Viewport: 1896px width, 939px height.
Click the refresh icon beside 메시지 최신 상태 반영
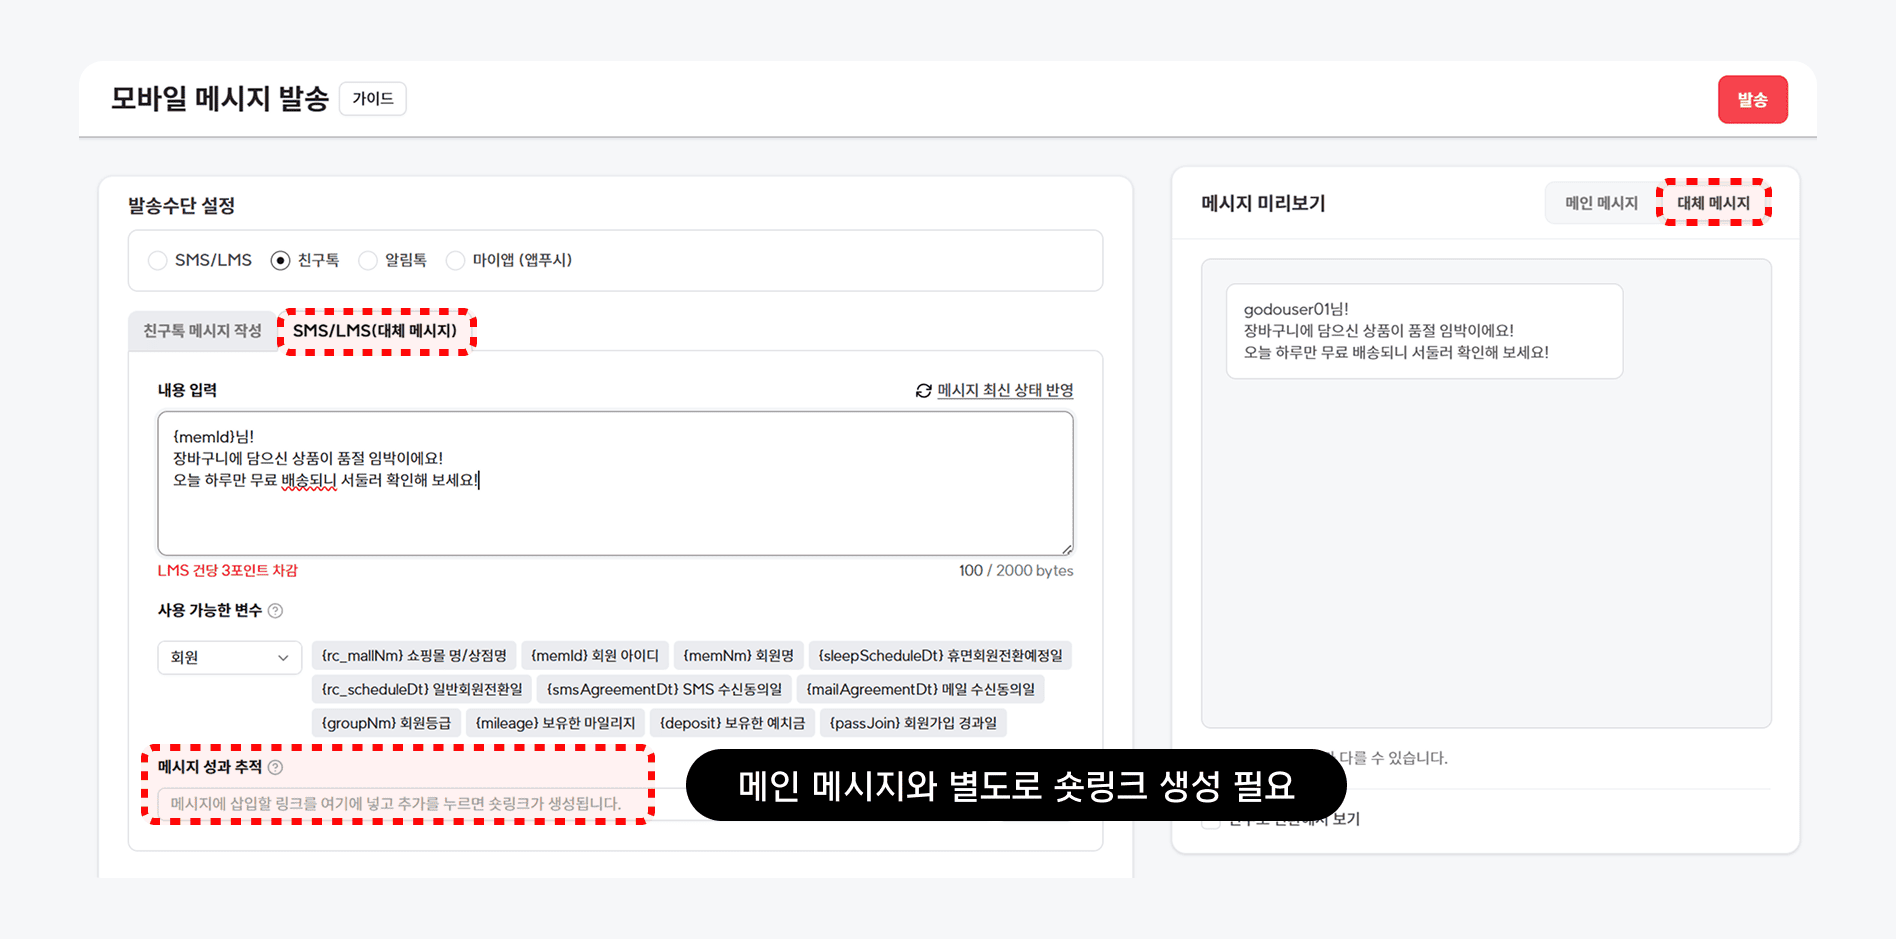click(x=924, y=391)
